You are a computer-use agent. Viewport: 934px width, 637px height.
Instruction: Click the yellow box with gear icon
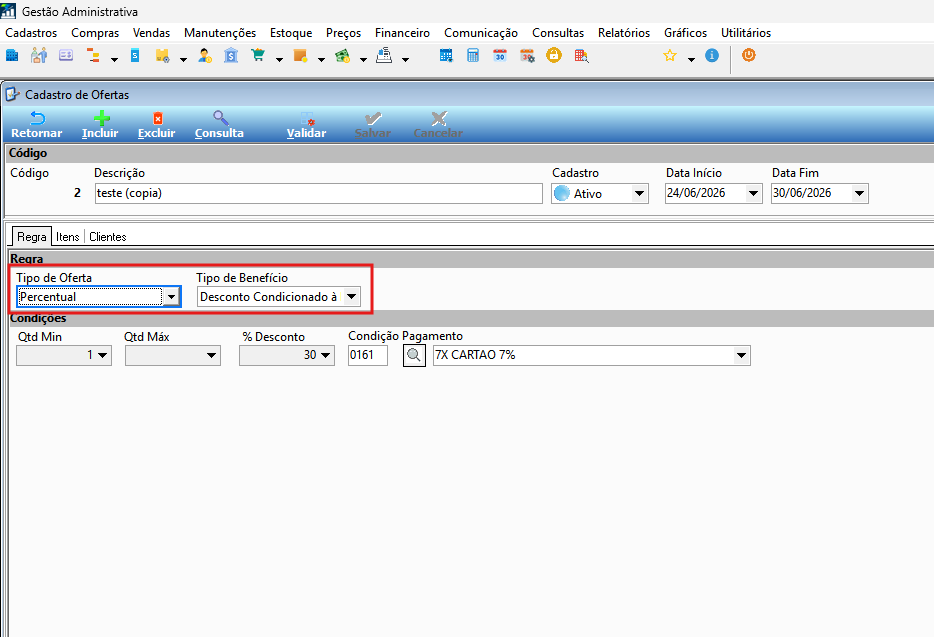[162, 56]
